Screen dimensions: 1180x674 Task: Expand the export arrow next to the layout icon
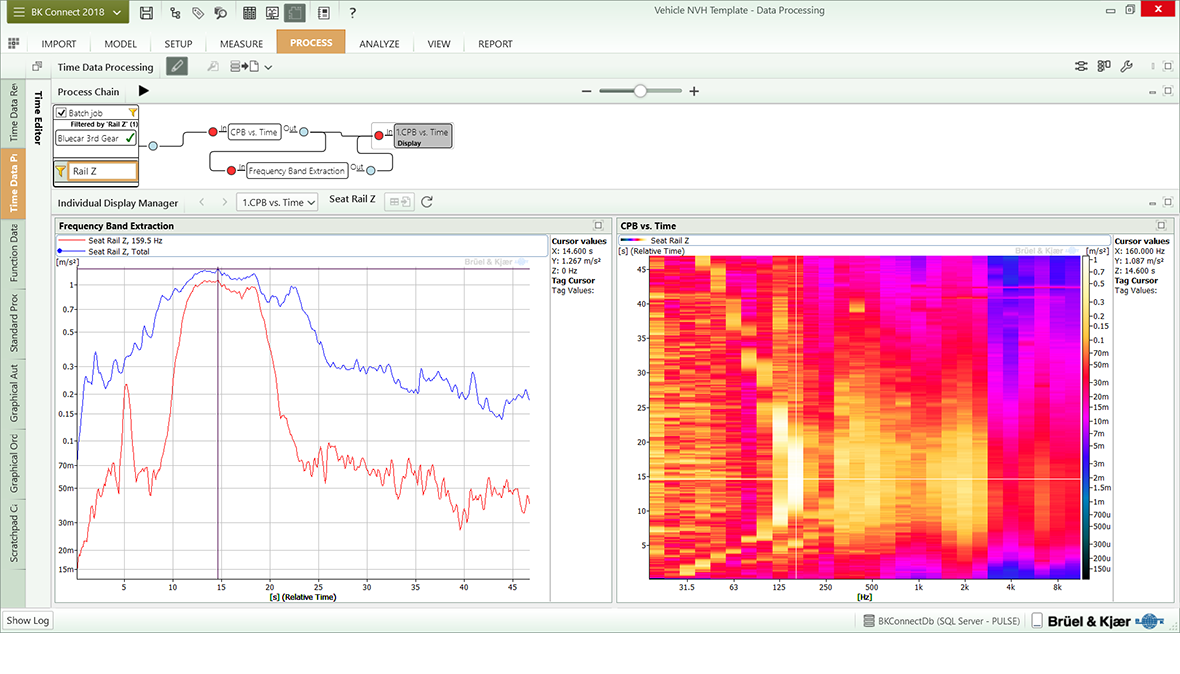(269, 67)
